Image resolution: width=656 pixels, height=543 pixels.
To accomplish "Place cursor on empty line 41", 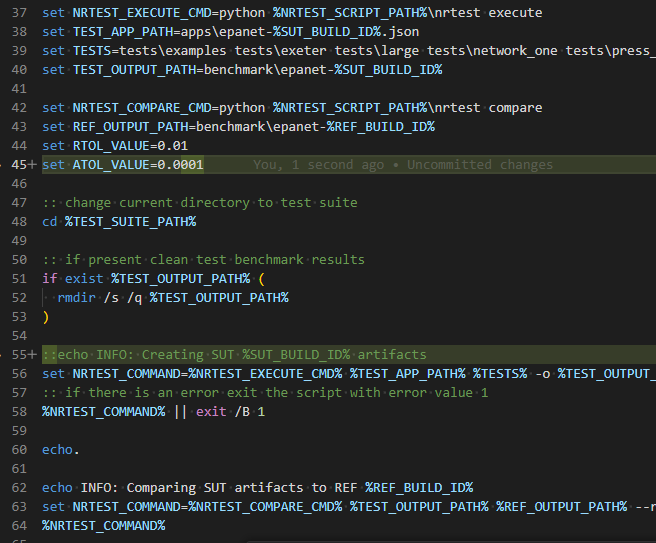I will (x=349, y=89).
